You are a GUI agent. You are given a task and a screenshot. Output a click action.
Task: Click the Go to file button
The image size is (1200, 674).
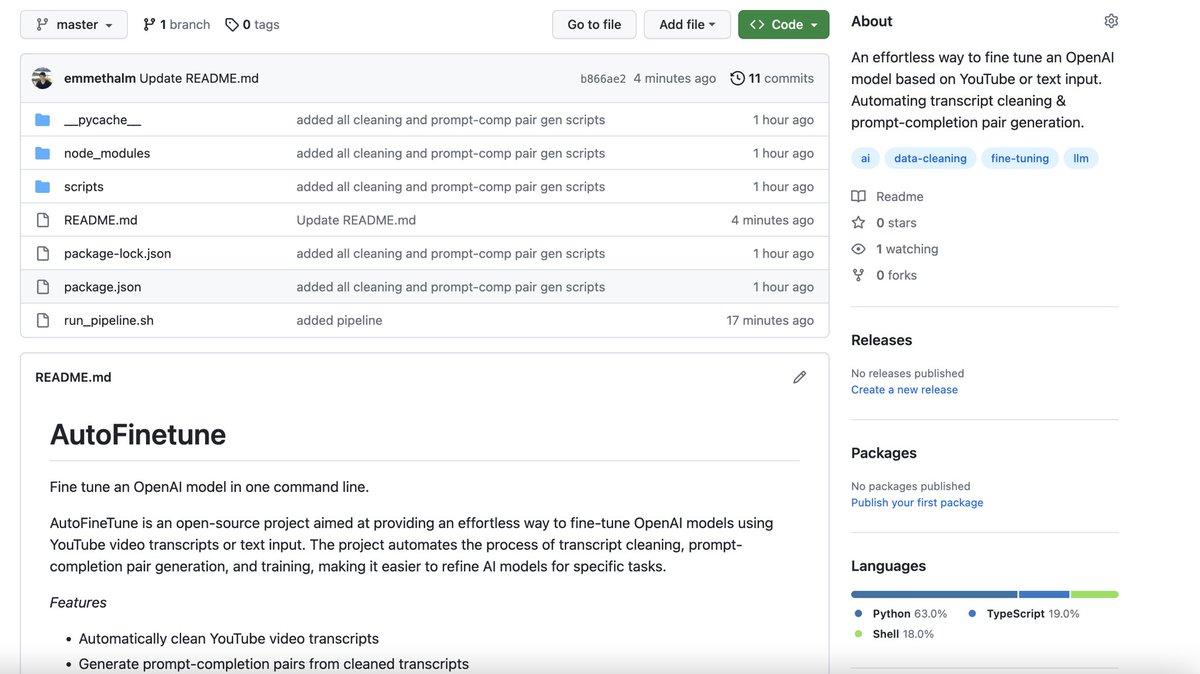[x=594, y=24]
